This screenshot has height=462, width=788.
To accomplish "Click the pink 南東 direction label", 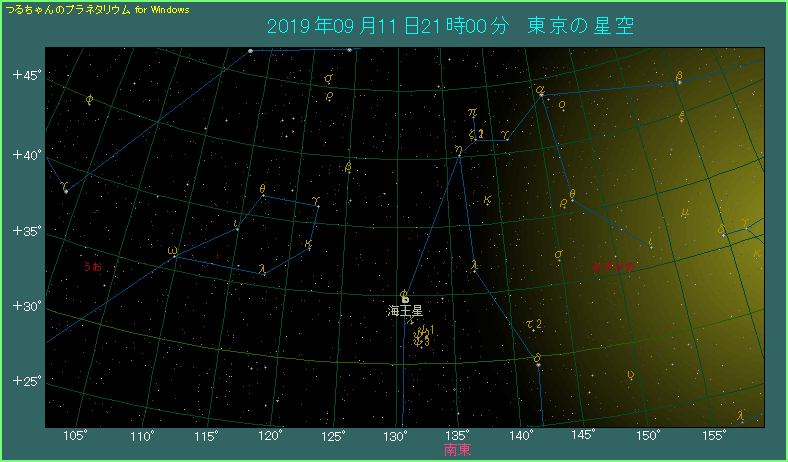I will pos(457,451).
